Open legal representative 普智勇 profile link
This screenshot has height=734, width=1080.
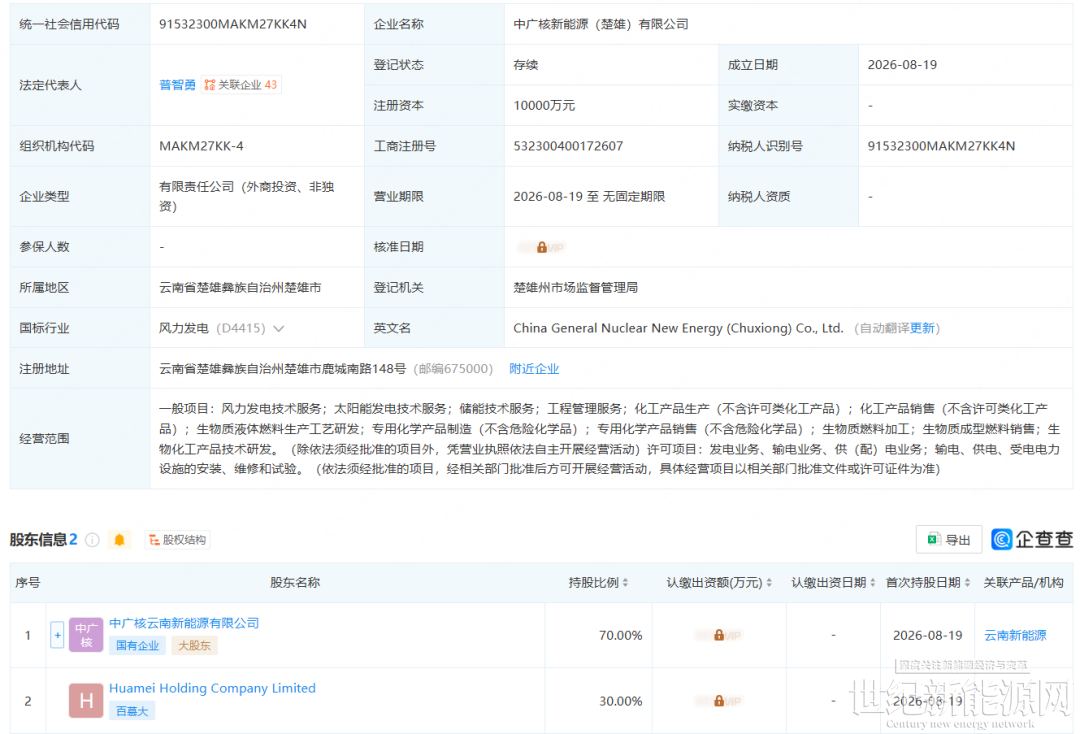point(177,85)
